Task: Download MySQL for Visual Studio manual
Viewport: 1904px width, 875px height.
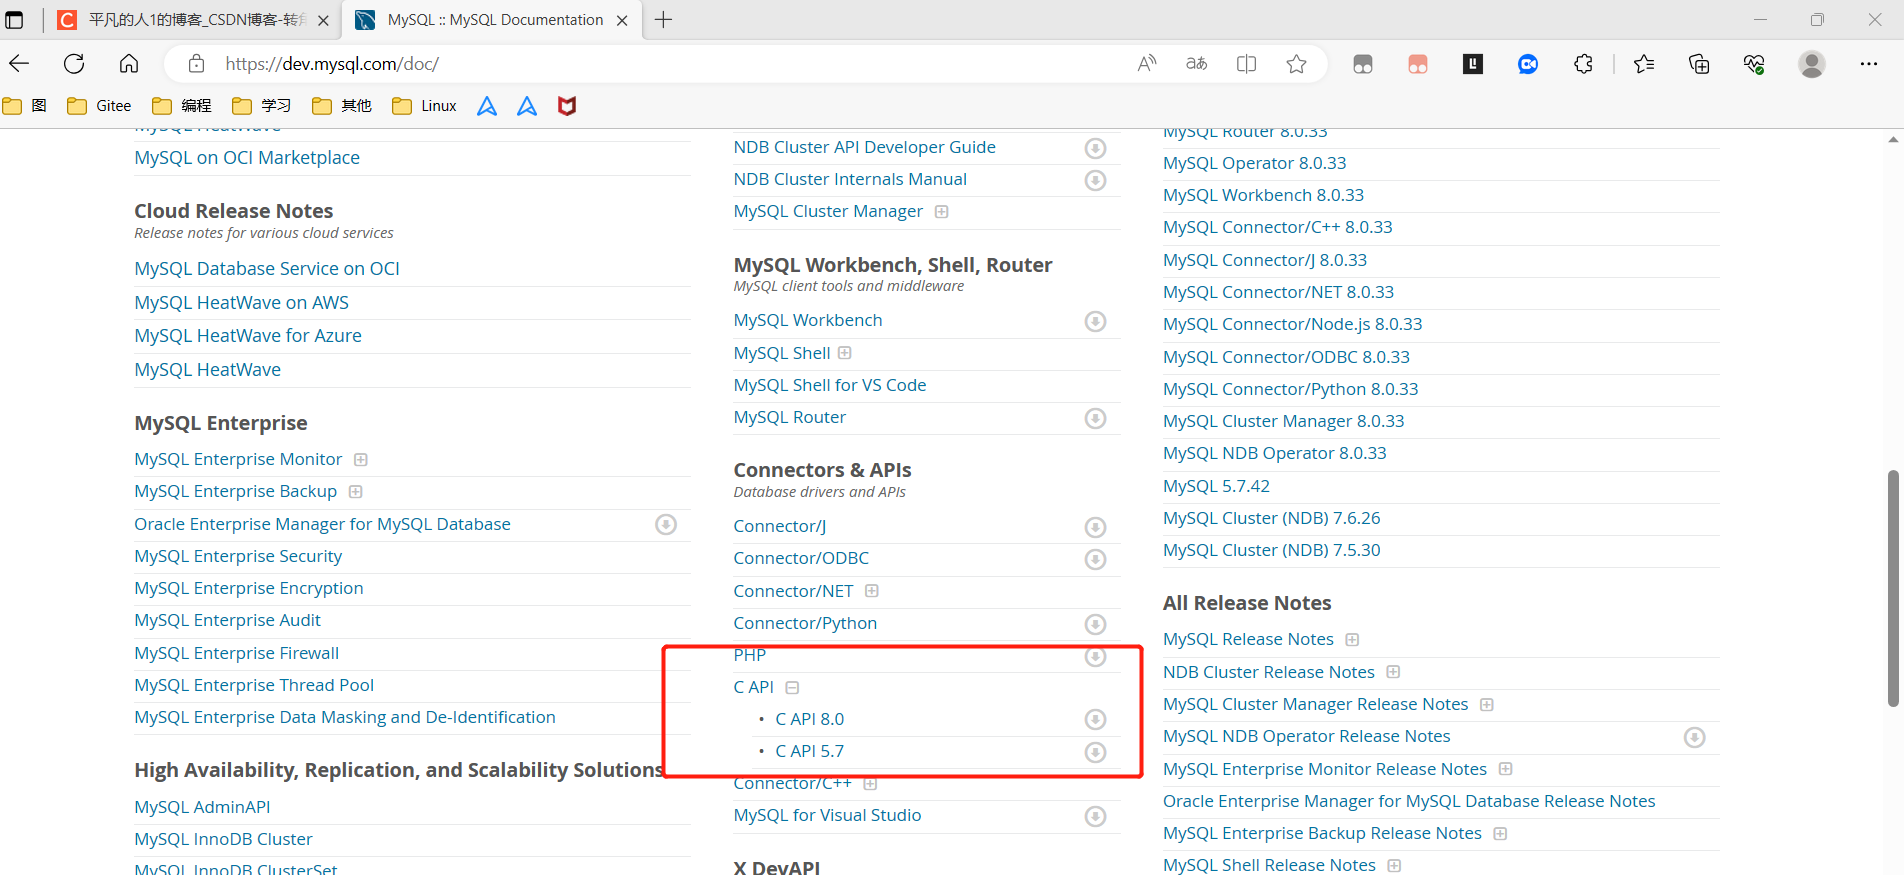Action: pos(1096,817)
